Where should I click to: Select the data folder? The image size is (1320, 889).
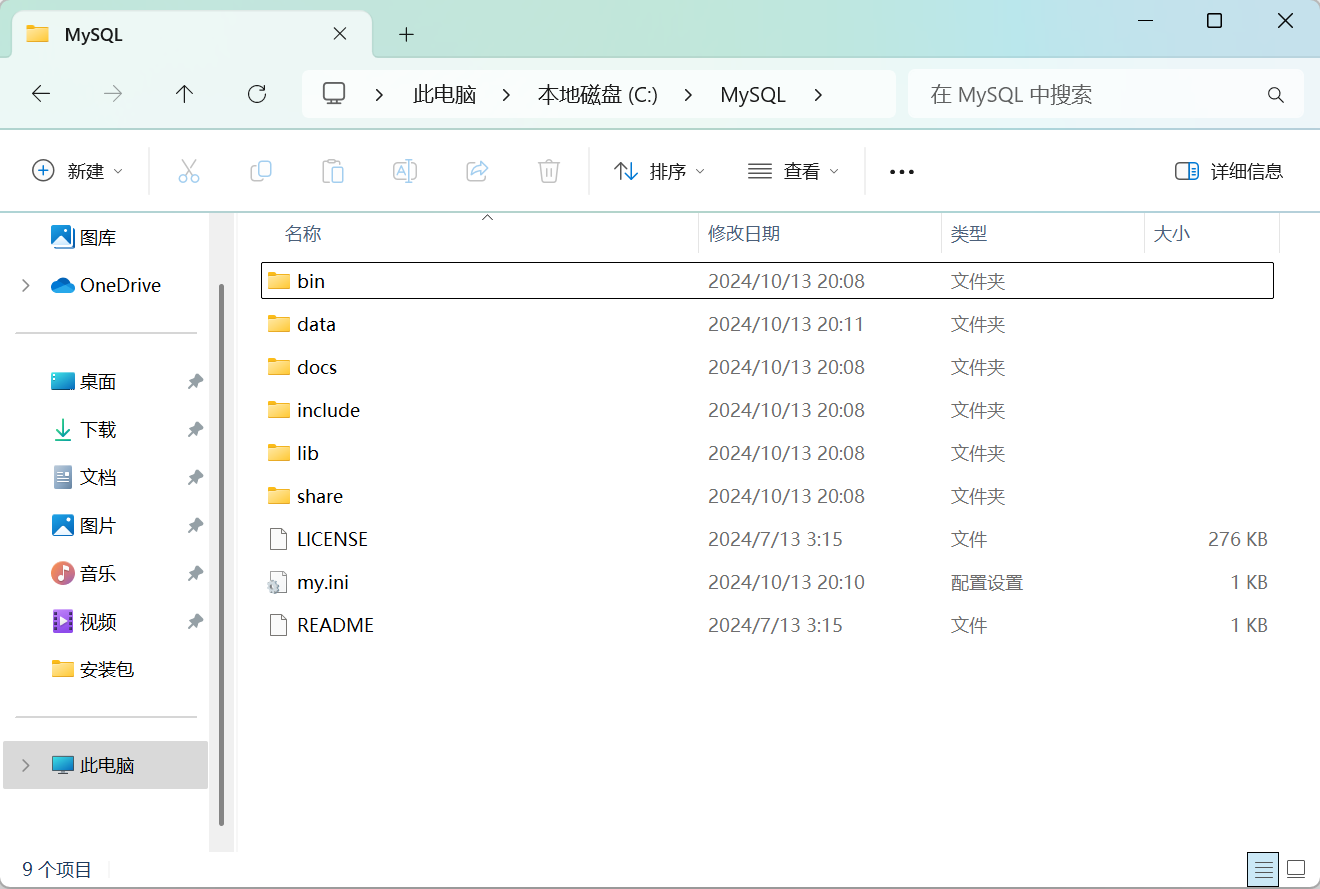767,324
